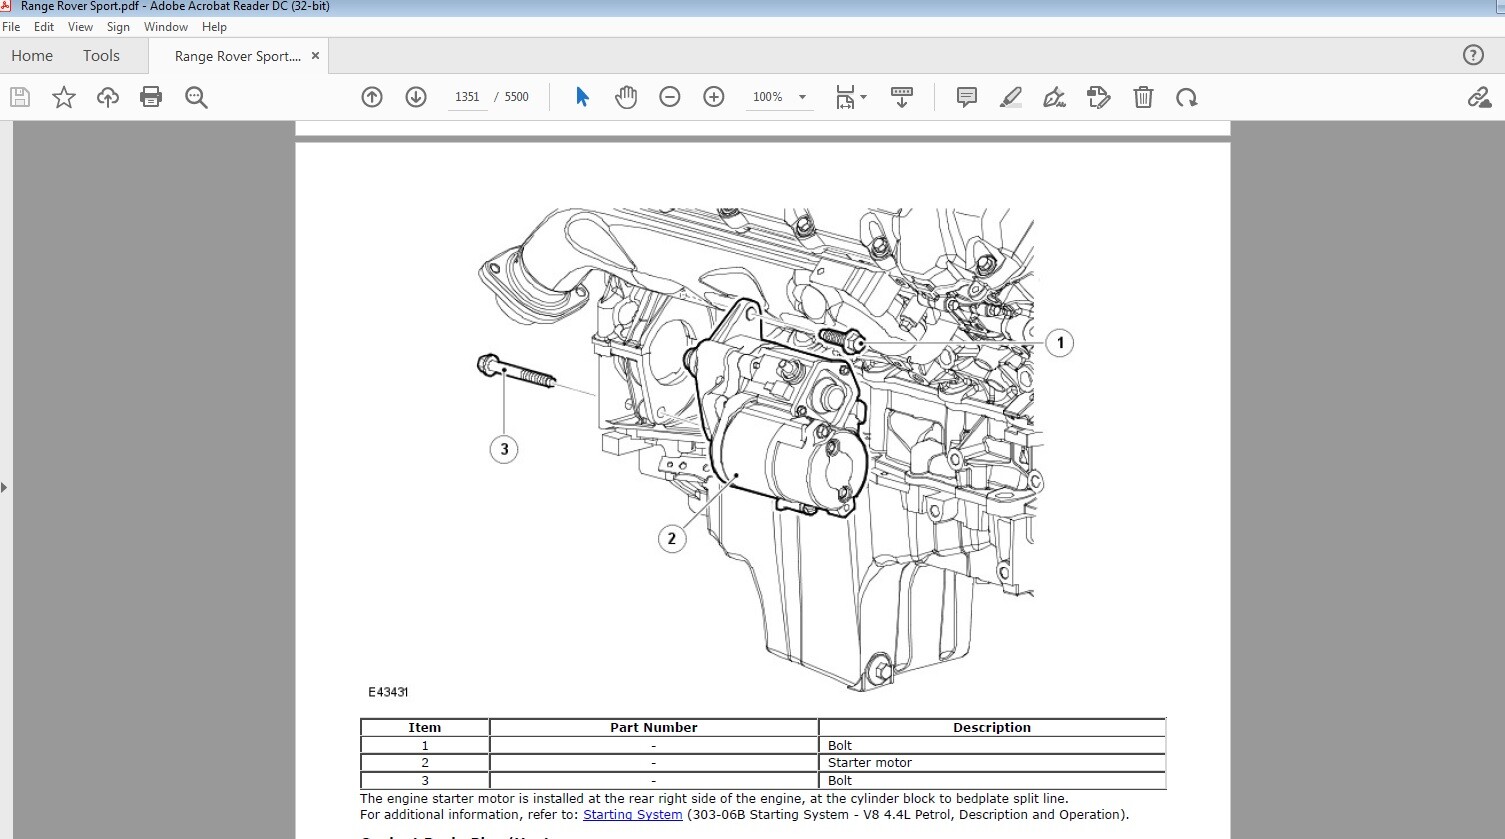Open the Sign menu
The width and height of the screenshot is (1505, 839).
click(x=118, y=27)
